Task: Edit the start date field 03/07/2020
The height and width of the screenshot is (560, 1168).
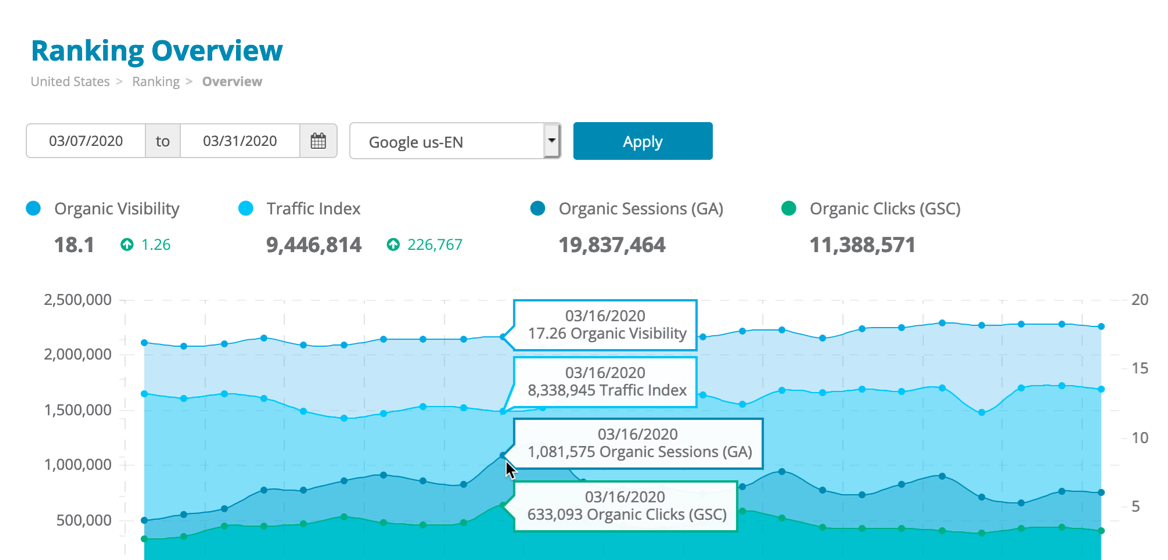Action: click(86, 141)
